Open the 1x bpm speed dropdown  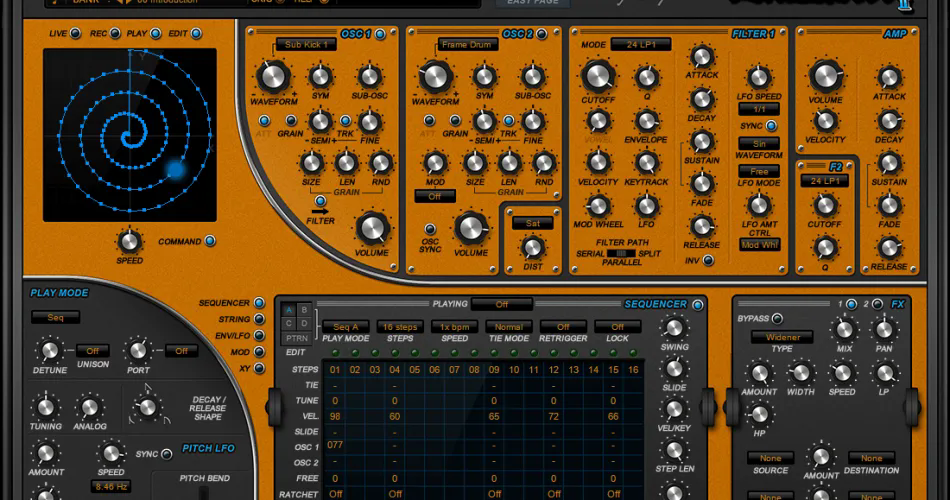tap(454, 327)
